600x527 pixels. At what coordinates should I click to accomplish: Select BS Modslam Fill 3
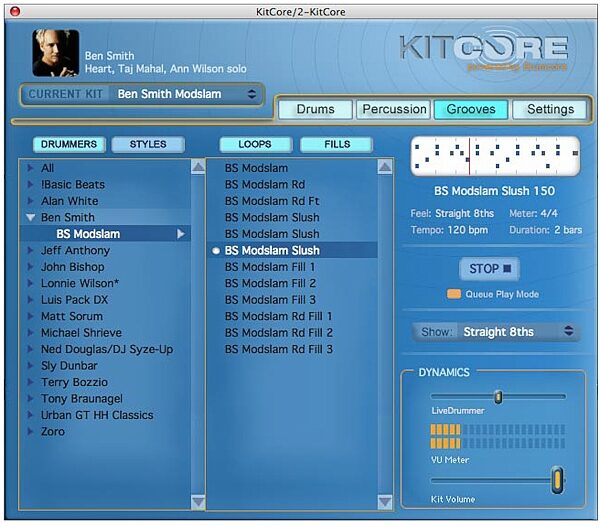click(270, 300)
